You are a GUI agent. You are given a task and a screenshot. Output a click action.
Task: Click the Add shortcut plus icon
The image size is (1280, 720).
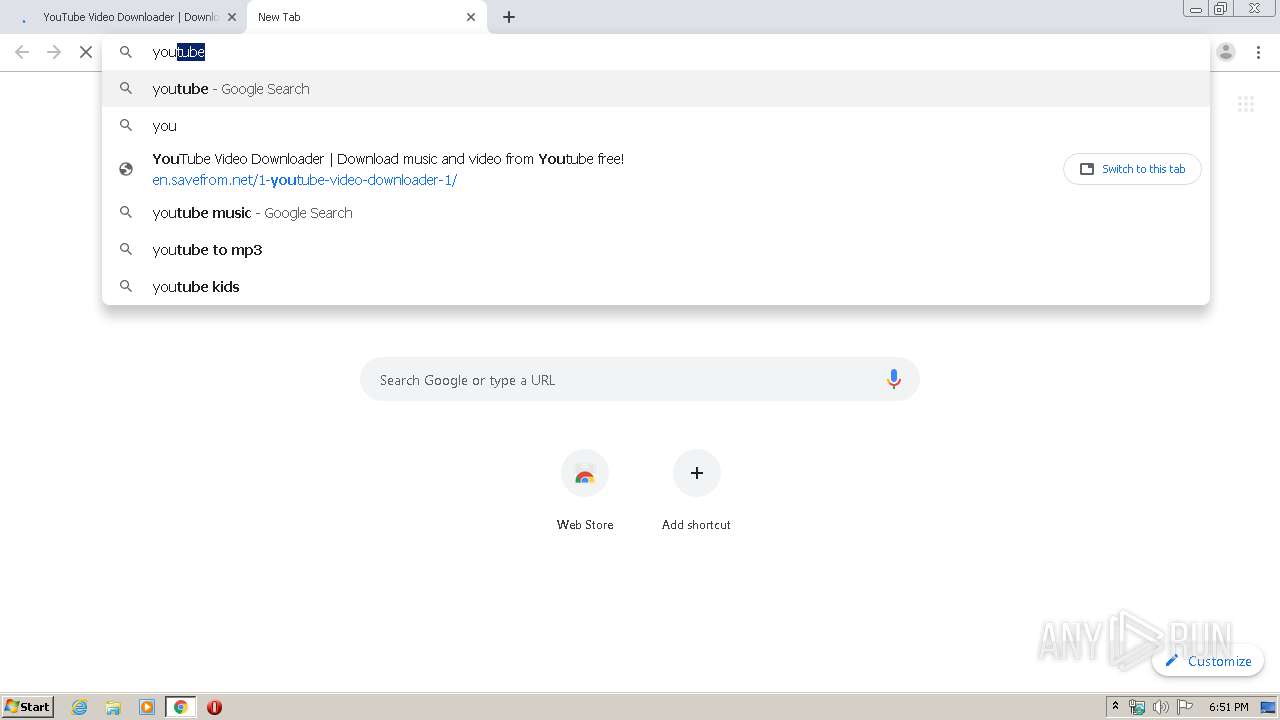697,473
